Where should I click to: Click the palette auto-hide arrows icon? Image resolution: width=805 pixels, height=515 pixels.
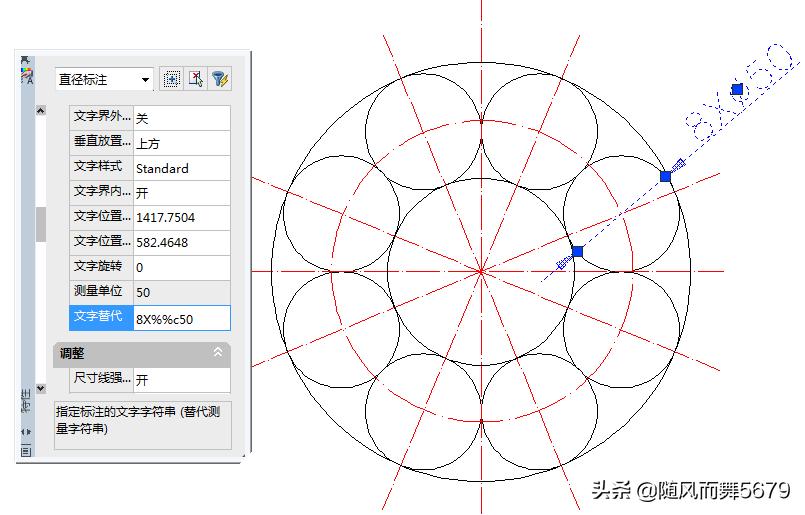point(26,432)
